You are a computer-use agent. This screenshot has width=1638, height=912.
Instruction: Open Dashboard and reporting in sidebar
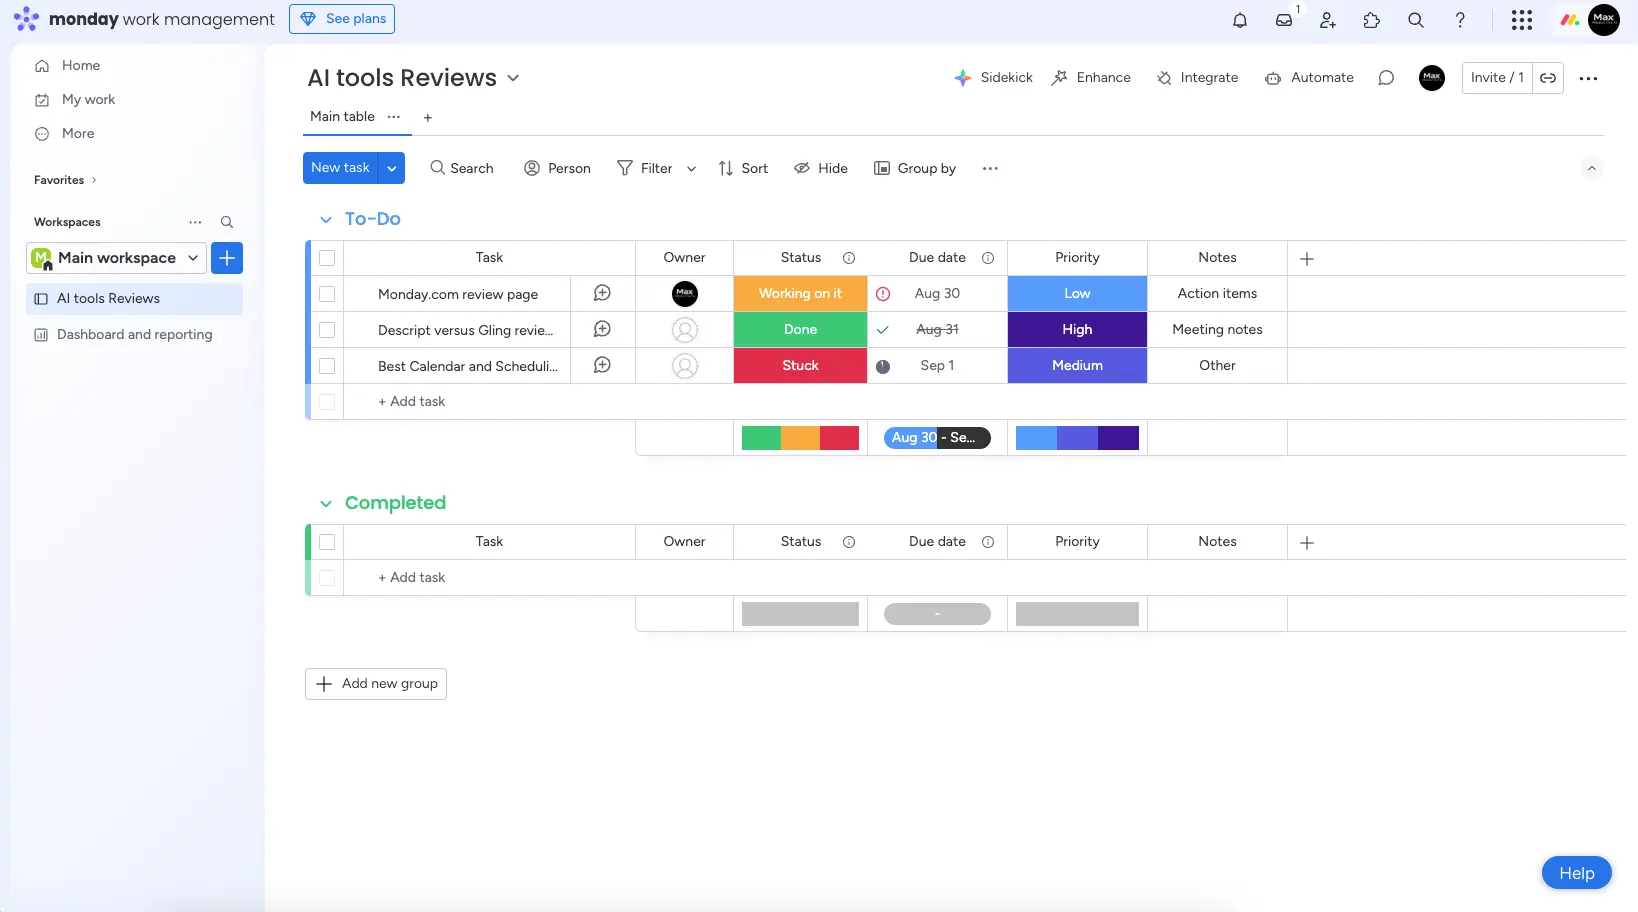[x=134, y=335]
